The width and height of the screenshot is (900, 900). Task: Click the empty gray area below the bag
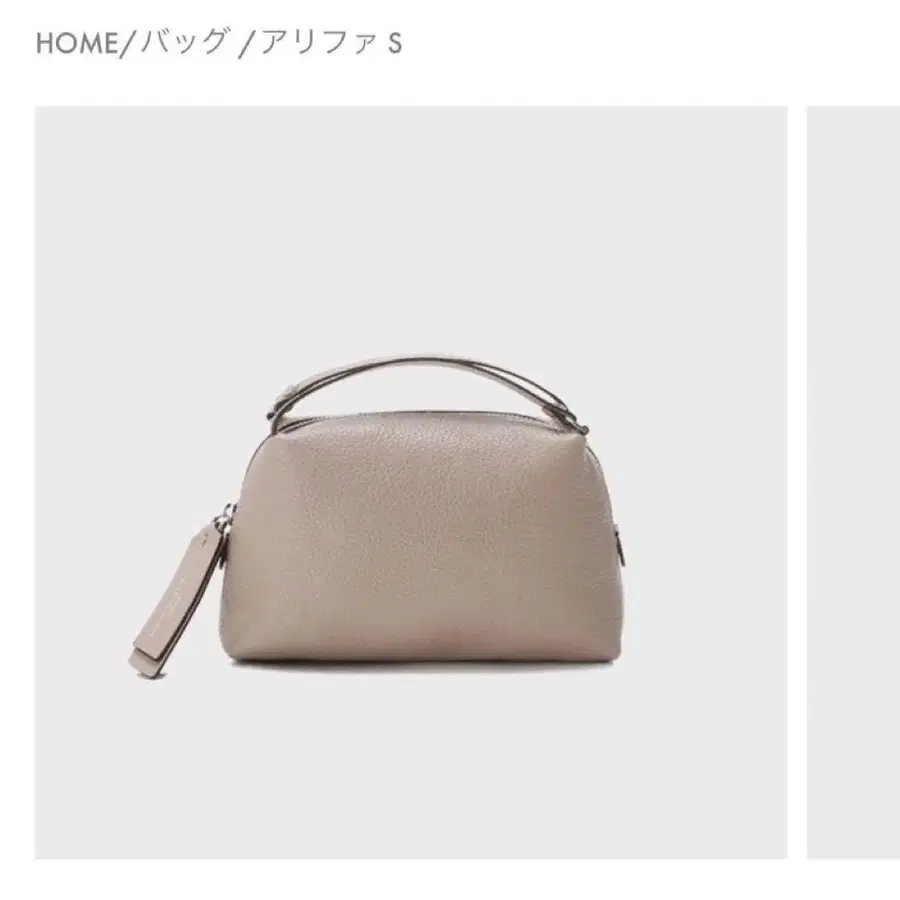(x=411, y=769)
